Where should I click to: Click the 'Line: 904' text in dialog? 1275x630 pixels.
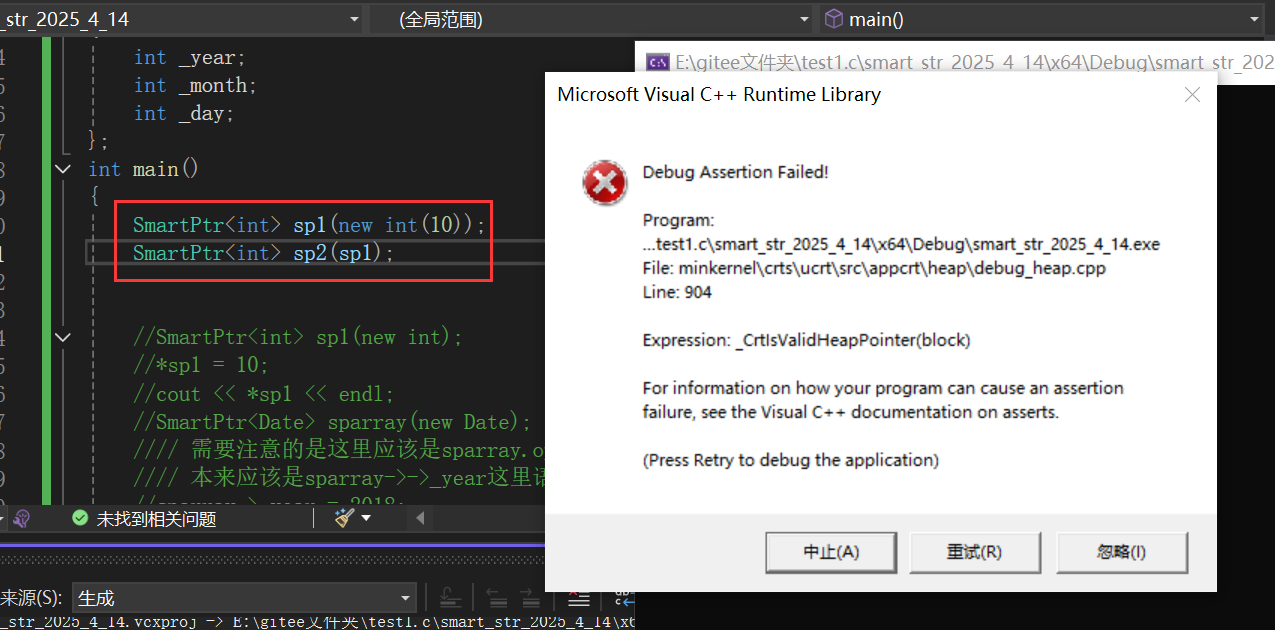pyautogui.click(x=677, y=292)
